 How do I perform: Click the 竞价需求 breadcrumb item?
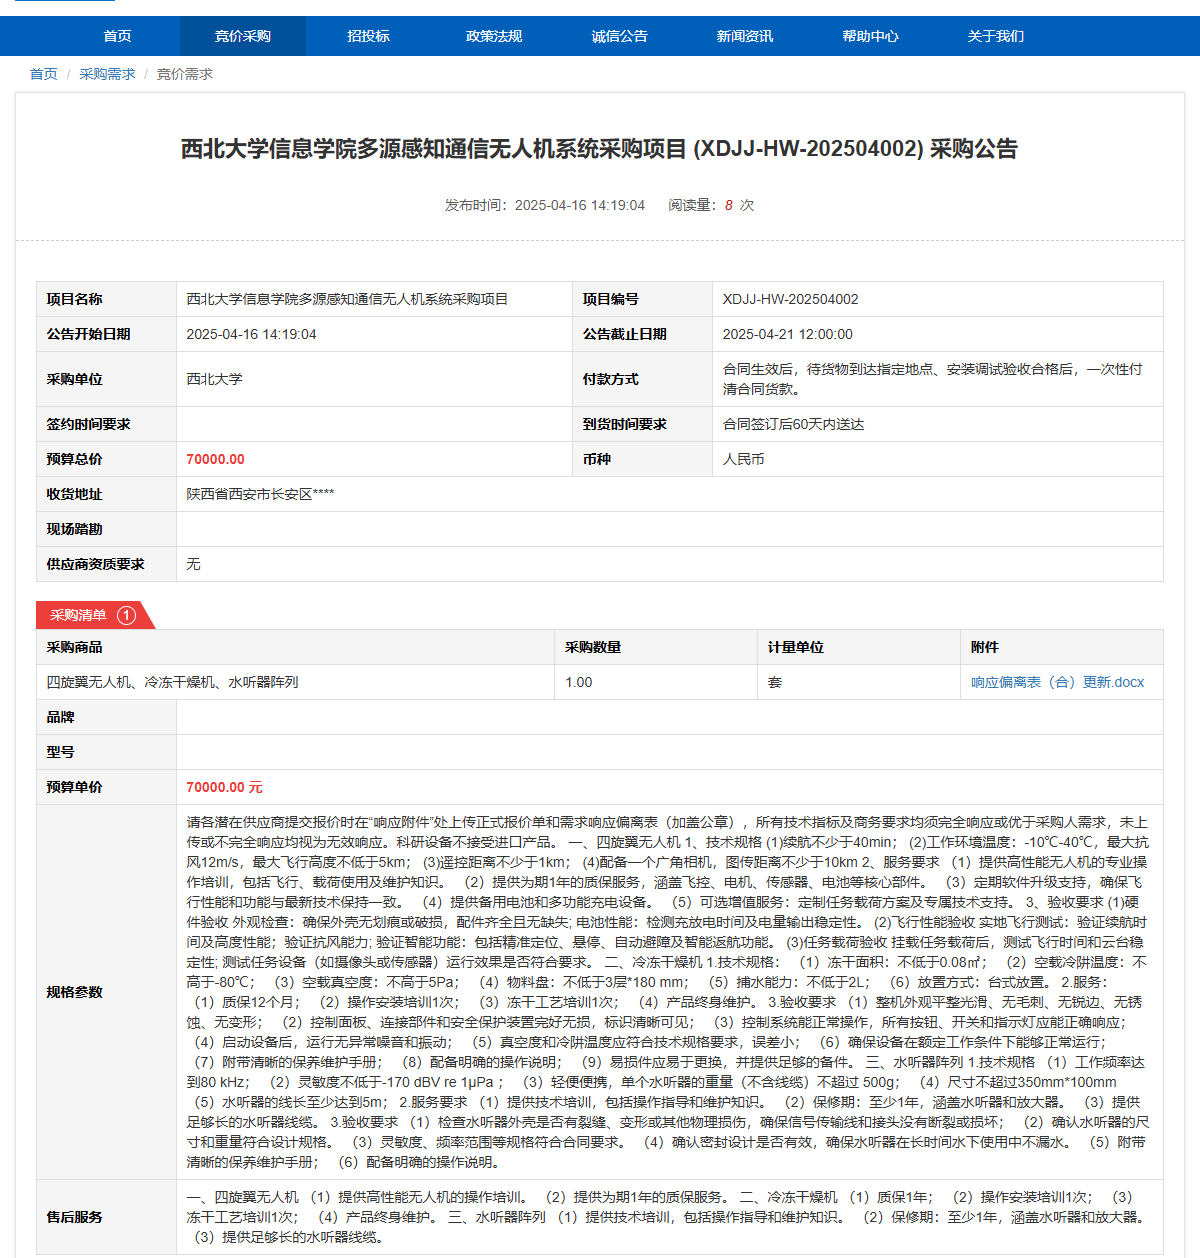coord(185,74)
